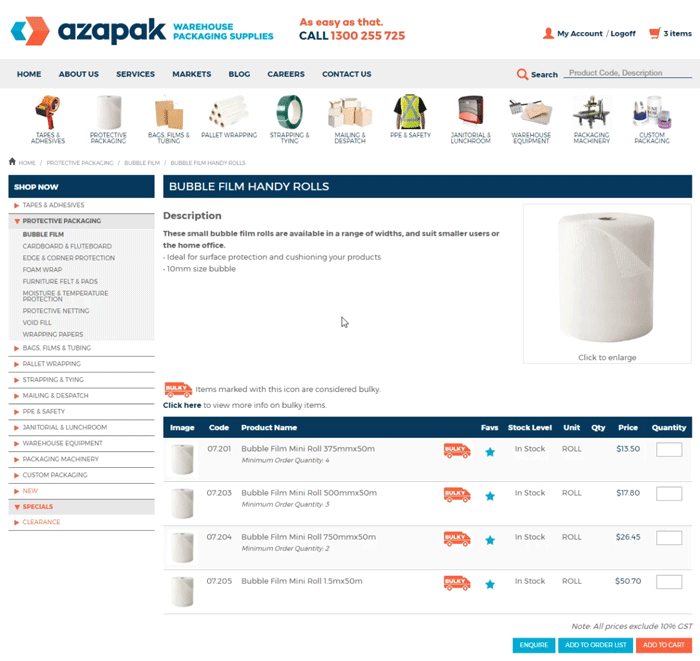Image resolution: width=700 pixels, height=661 pixels.
Task: Open the Services menu item
Action: [x=135, y=74]
